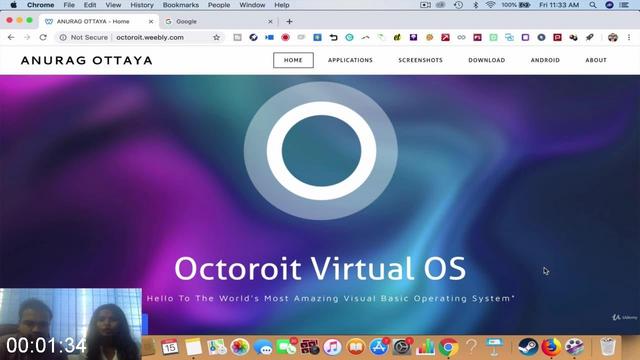Open the People menu
Viewport: 640px width, 360px height.
pyautogui.click(x=219, y=5)
